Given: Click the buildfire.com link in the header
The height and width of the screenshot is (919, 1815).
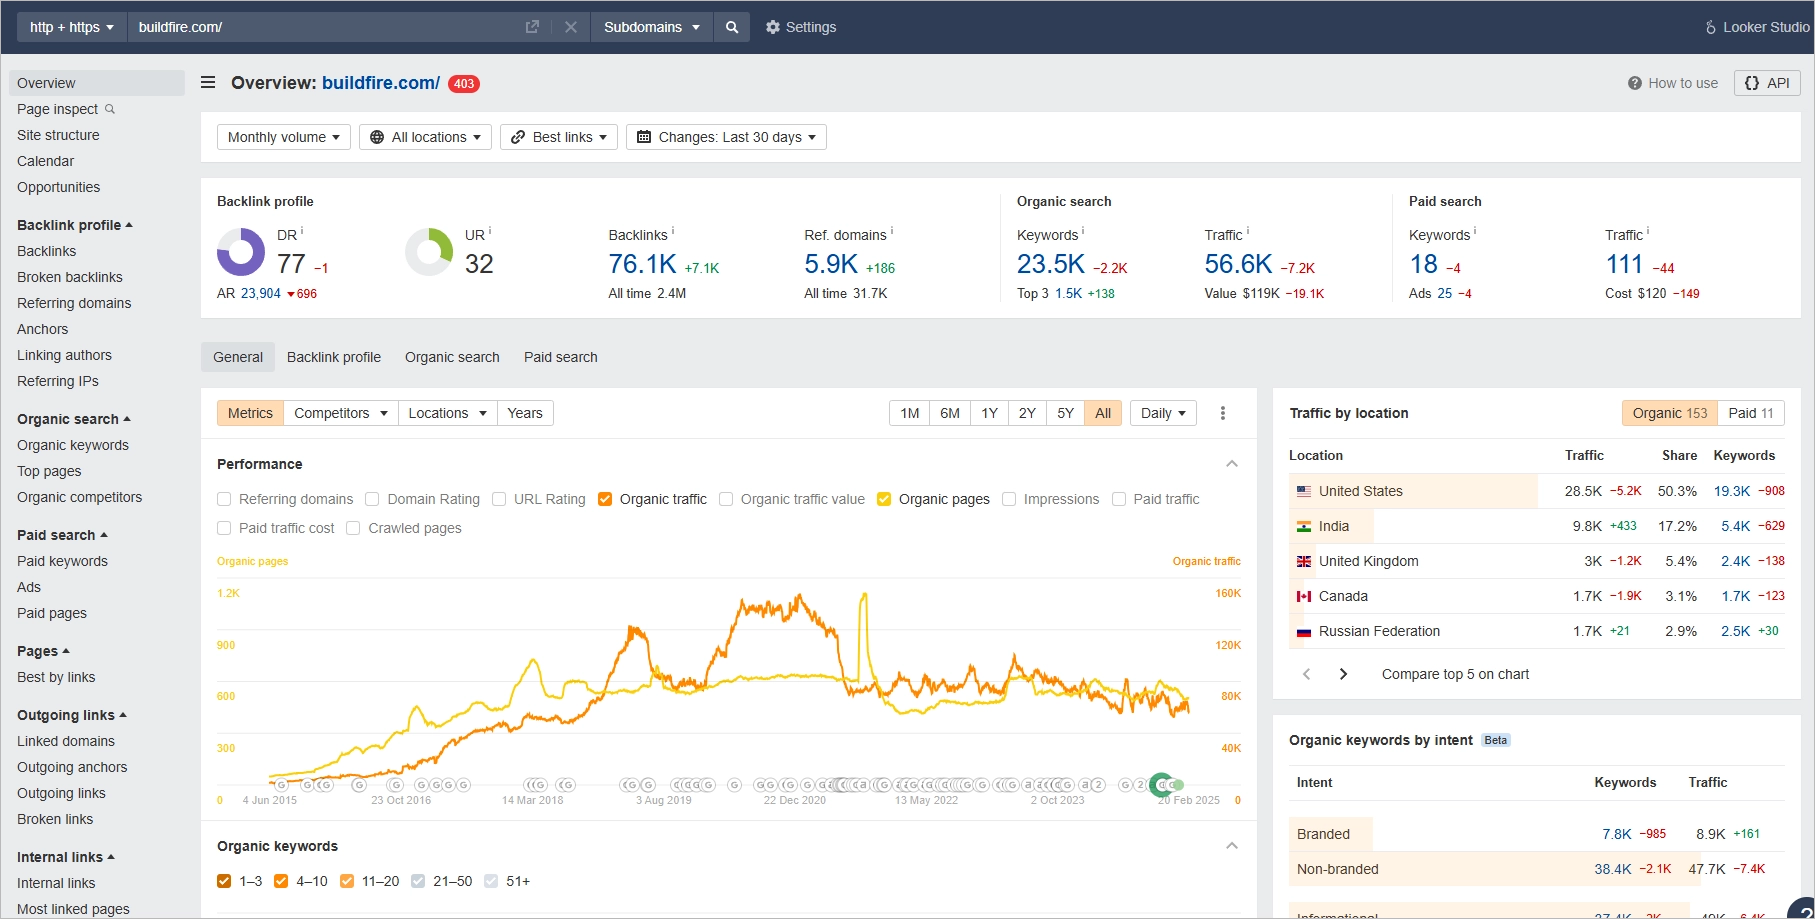Looking at the screenshot, I should (380, 83).
